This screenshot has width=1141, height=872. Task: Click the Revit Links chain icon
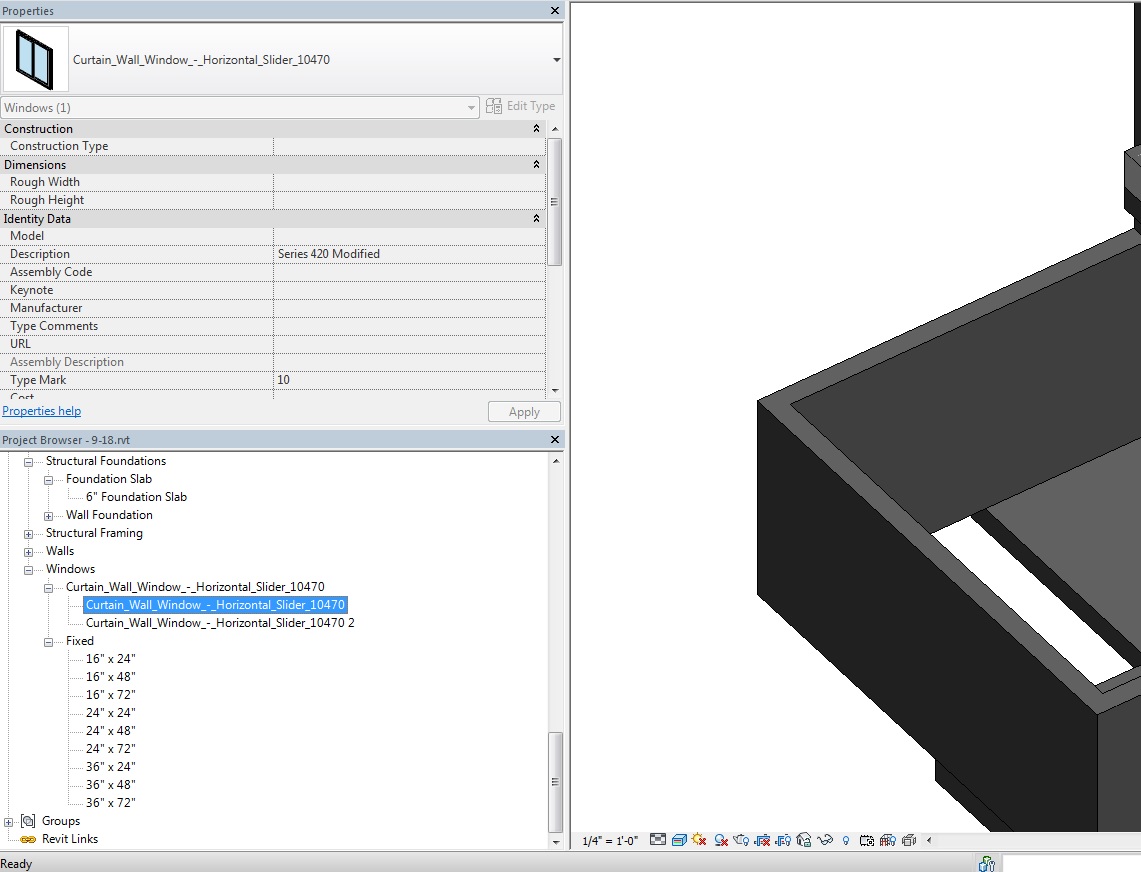click(x=28, y=839)
